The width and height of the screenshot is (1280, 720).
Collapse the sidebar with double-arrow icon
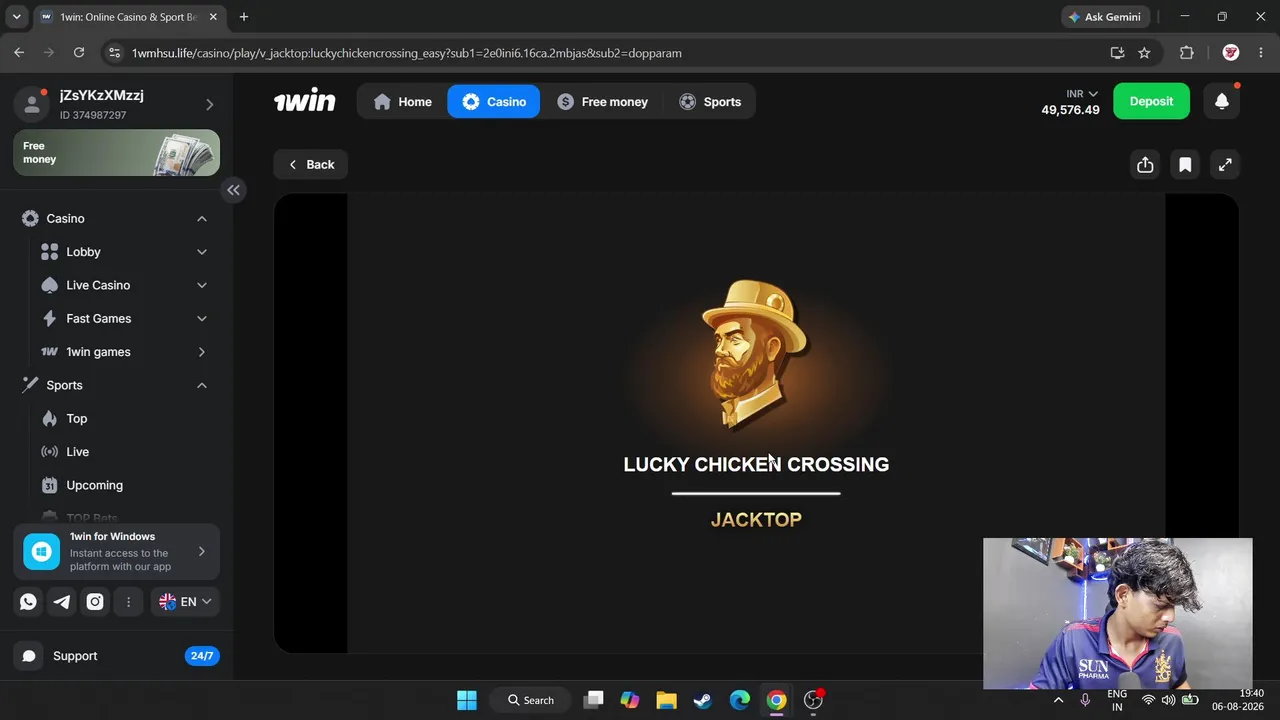click(x=233, y=190)
